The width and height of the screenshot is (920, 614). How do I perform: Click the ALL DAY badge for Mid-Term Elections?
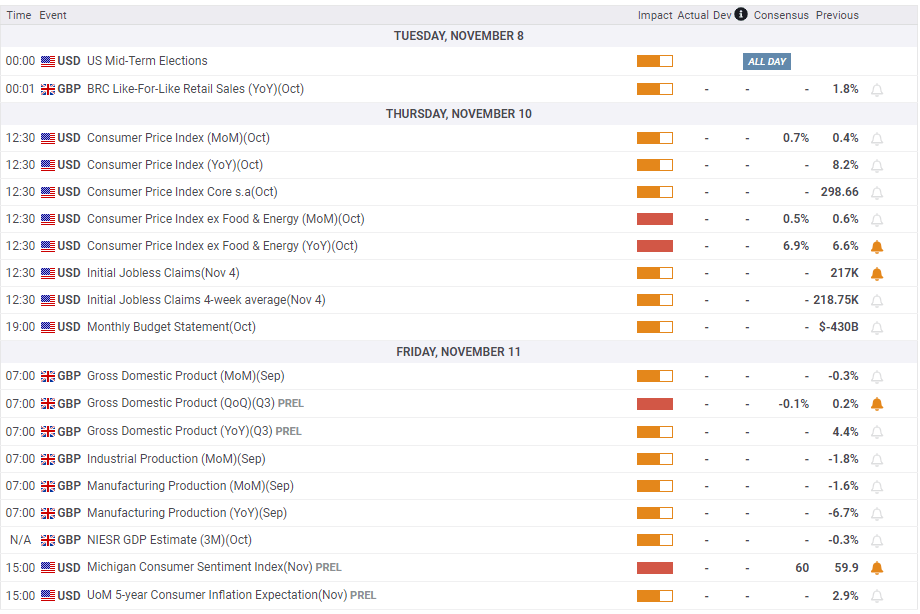(767, 62)
